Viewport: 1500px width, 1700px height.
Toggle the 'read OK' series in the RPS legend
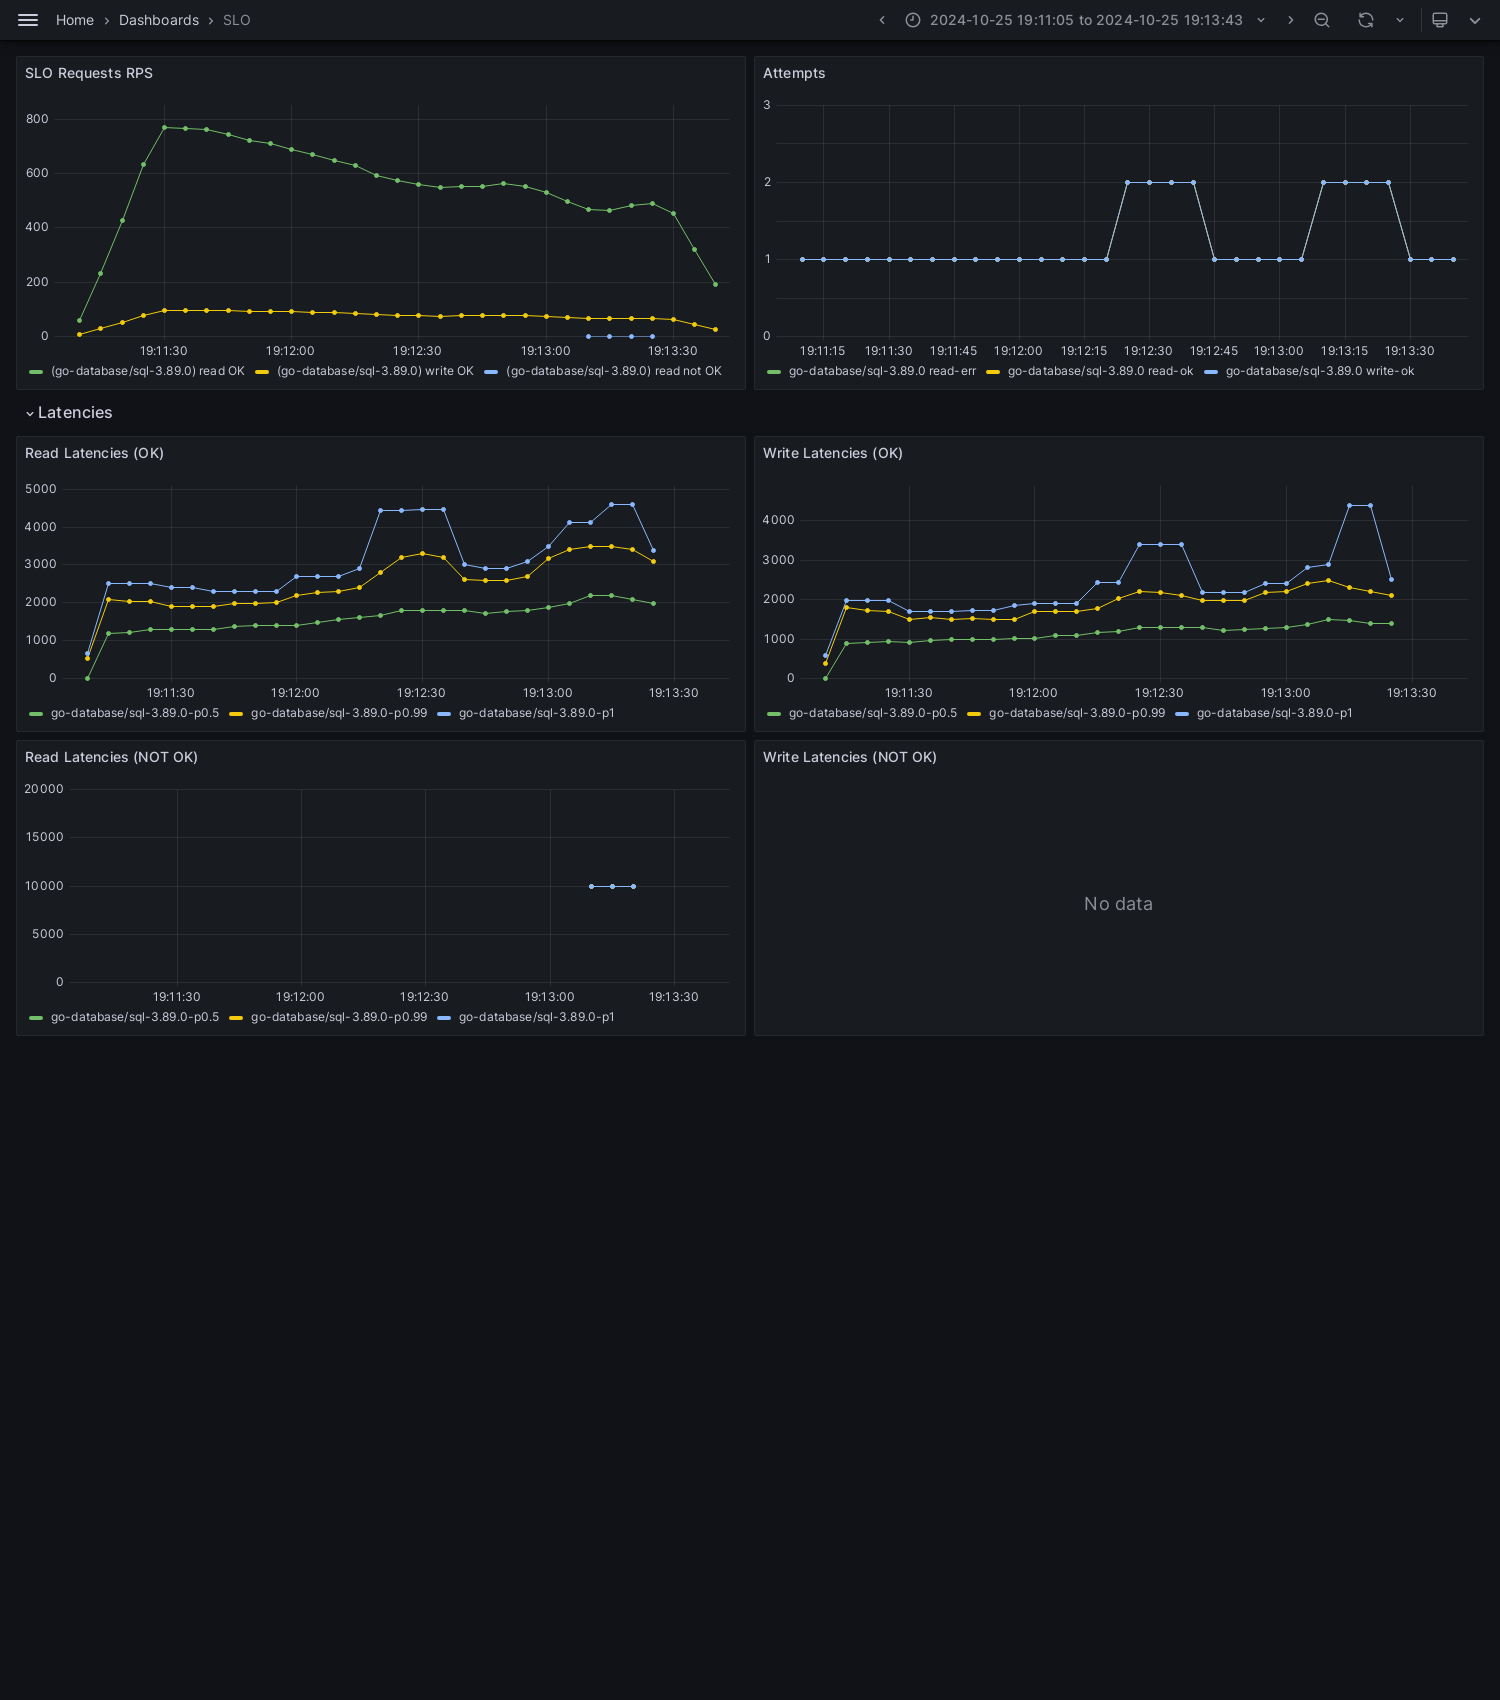pos(148,371)
